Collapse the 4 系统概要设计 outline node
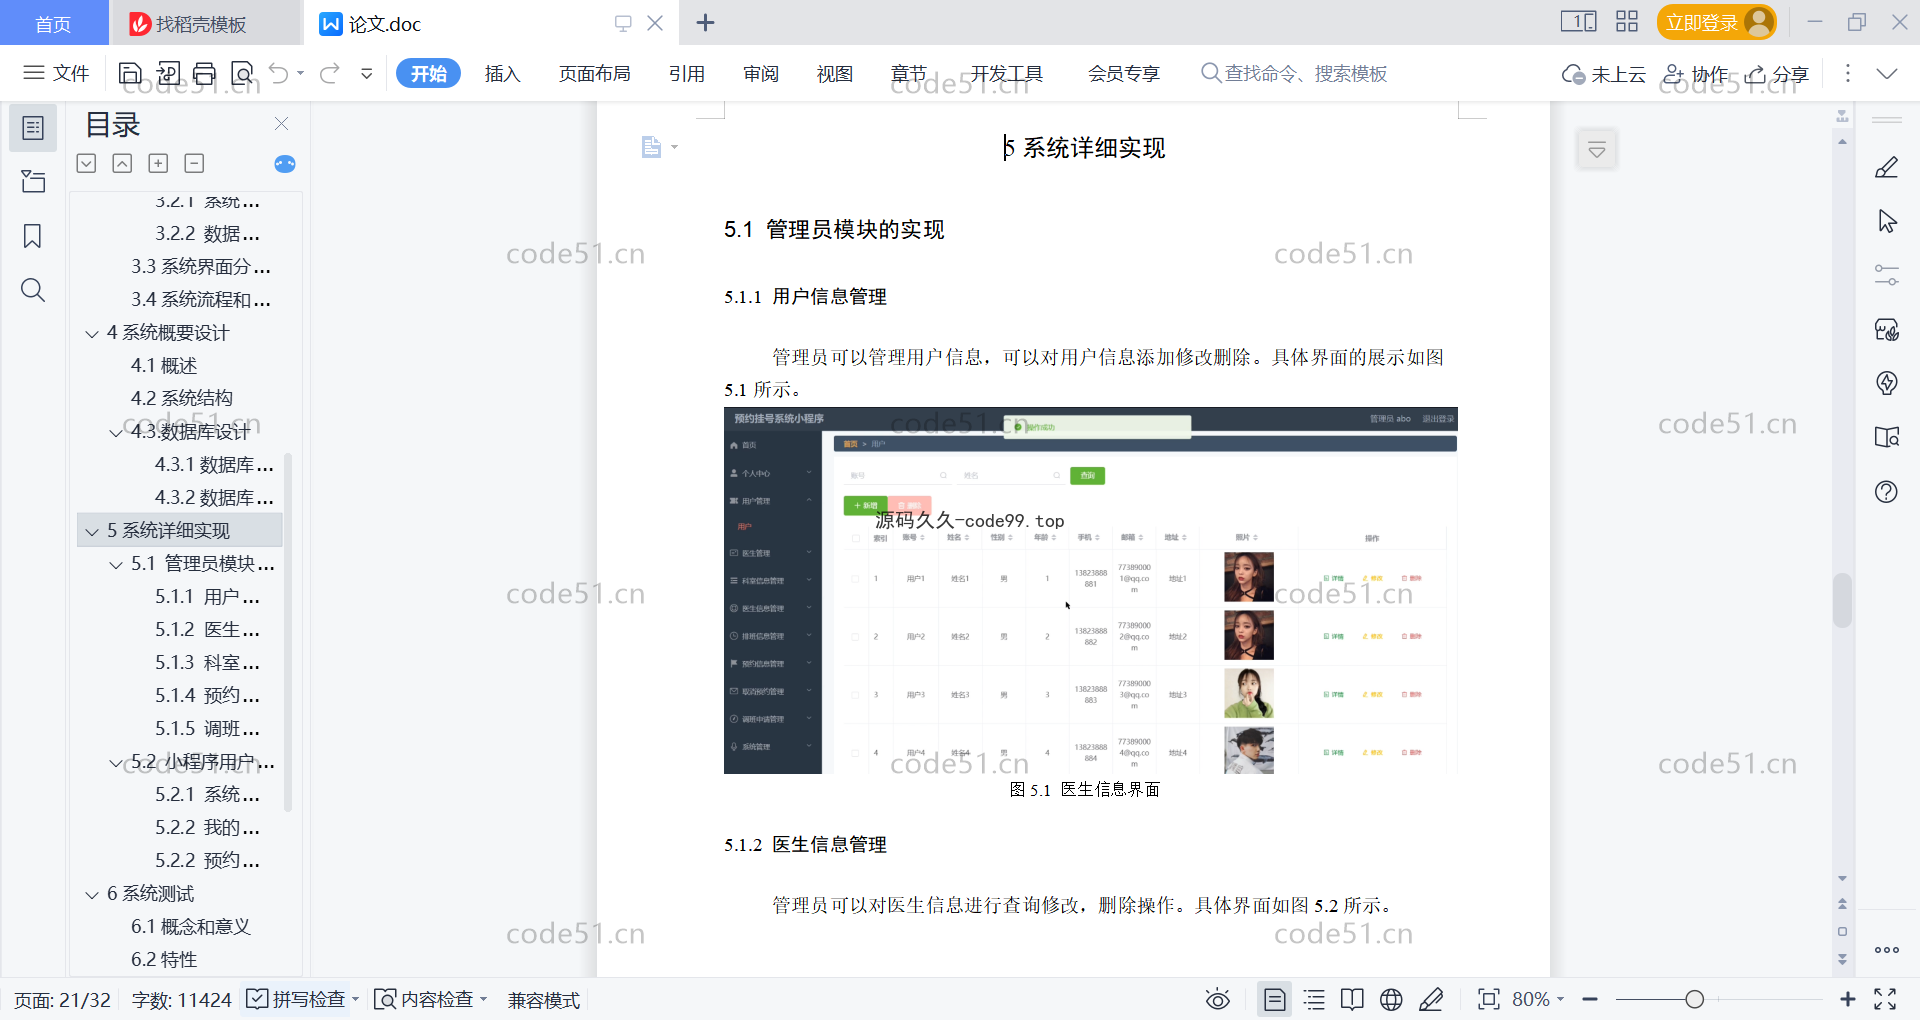The height and width of the screenshot is (1020, 1920). (92, 333)
